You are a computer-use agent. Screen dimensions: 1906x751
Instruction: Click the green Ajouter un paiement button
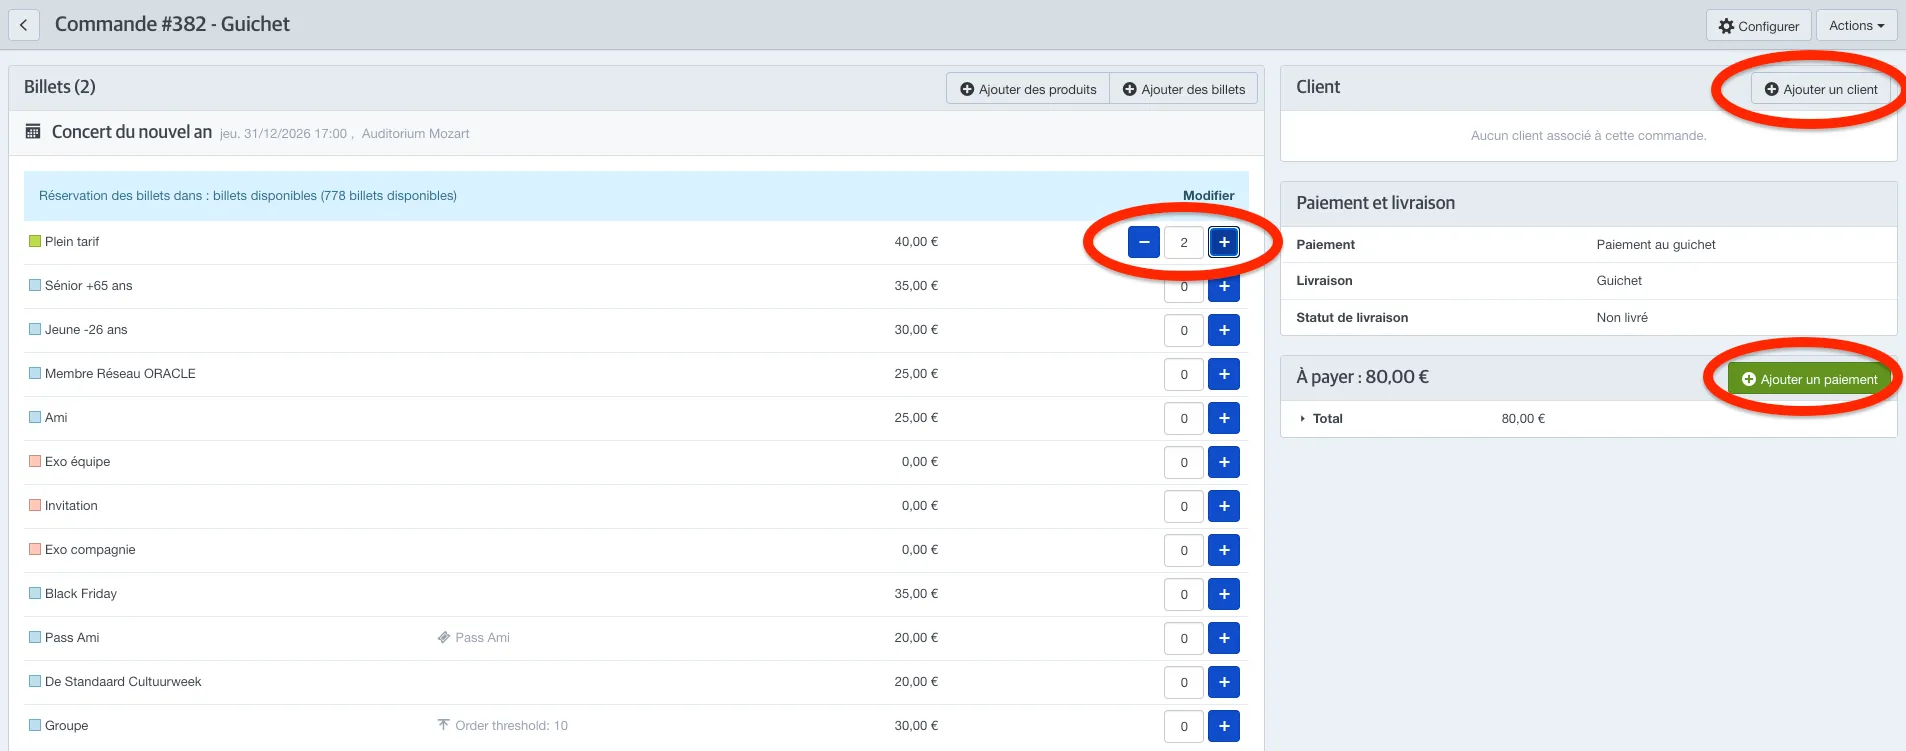tap(1810, 379)
